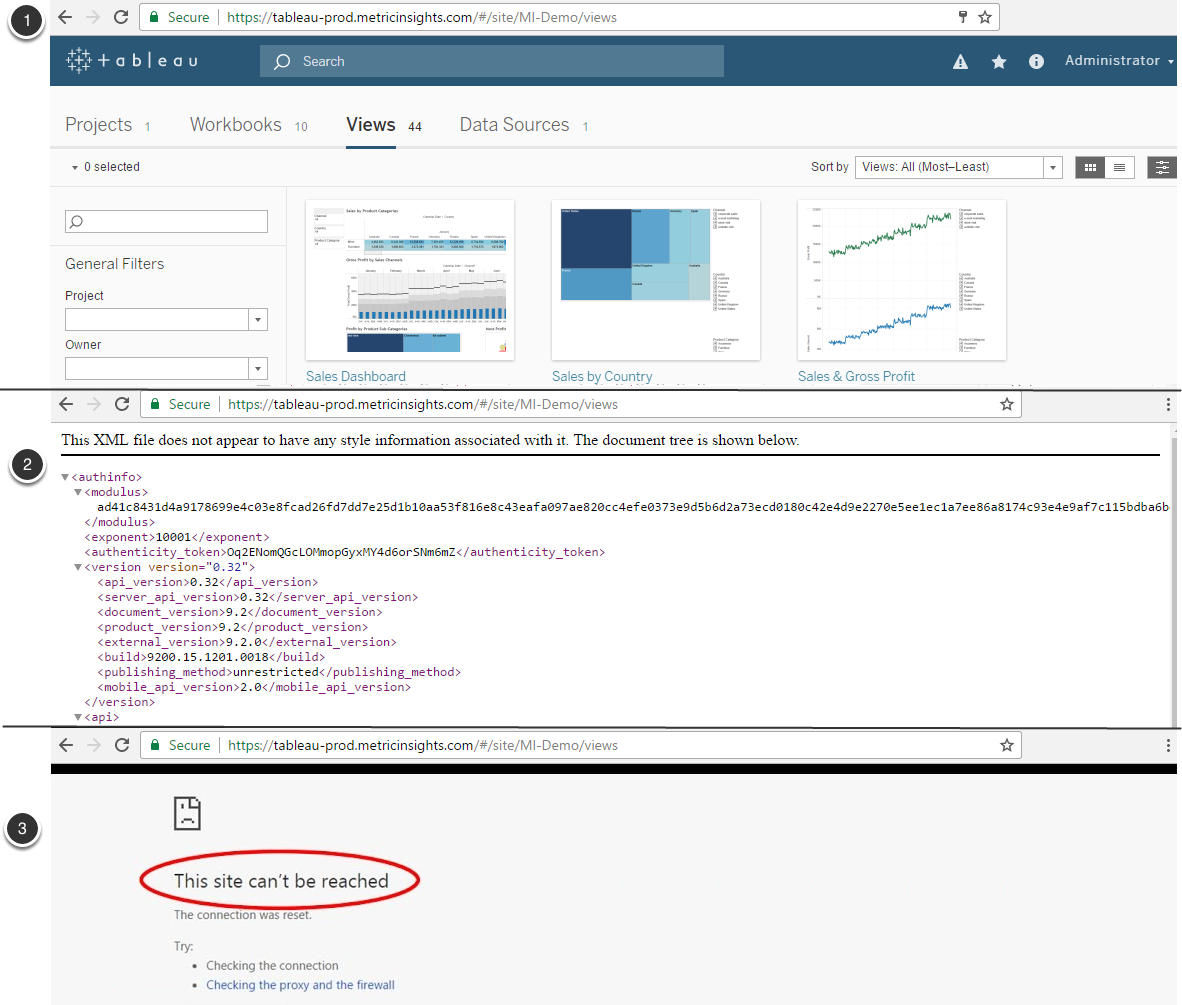This screenshot has width=1182, height=1005.
Task: Click the Sales Dashboard thumbnail
Action: (410, 280)
